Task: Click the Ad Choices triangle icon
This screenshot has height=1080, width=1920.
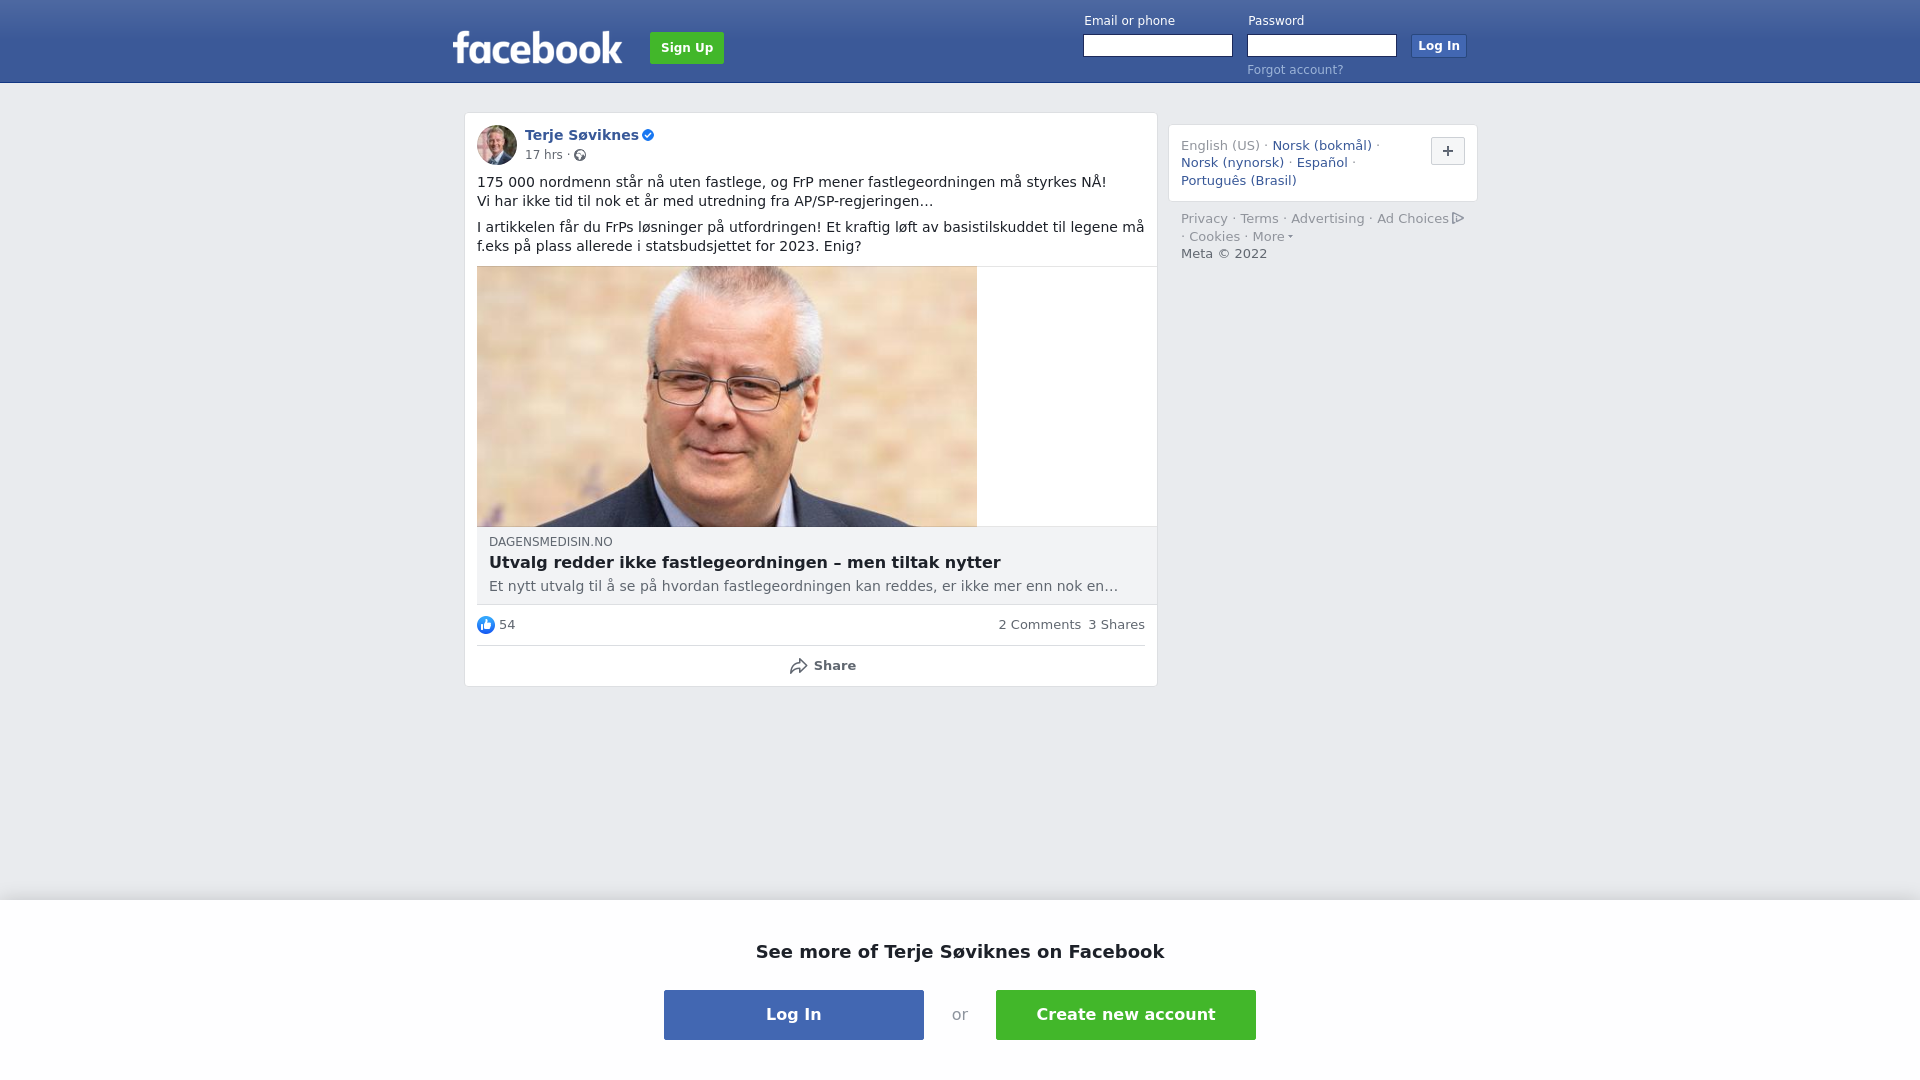Action: tap(1458, 218)
